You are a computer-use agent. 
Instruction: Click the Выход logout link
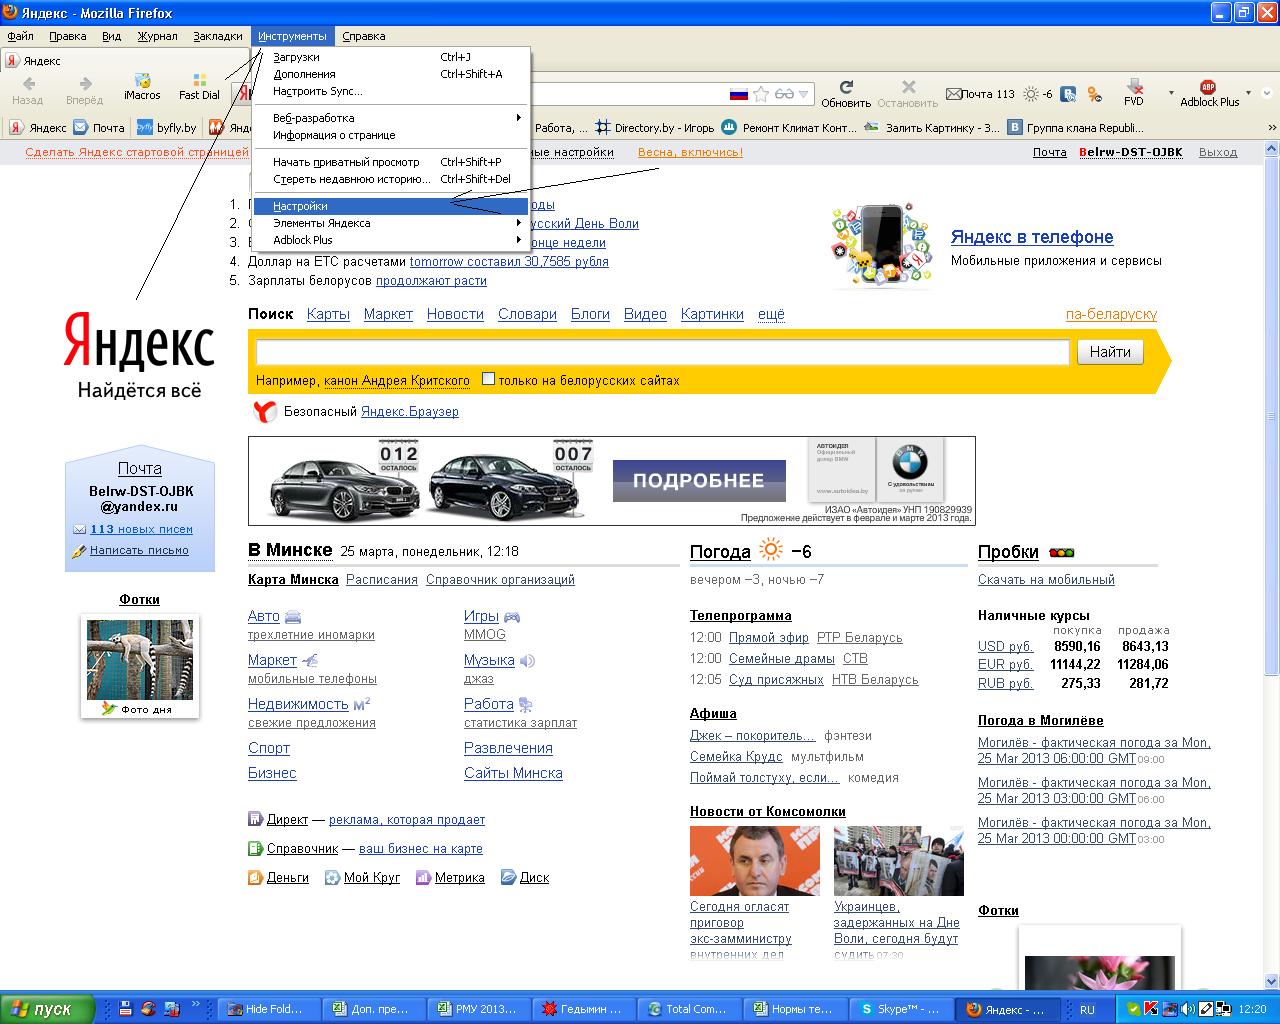click(x=1218, y=152)
